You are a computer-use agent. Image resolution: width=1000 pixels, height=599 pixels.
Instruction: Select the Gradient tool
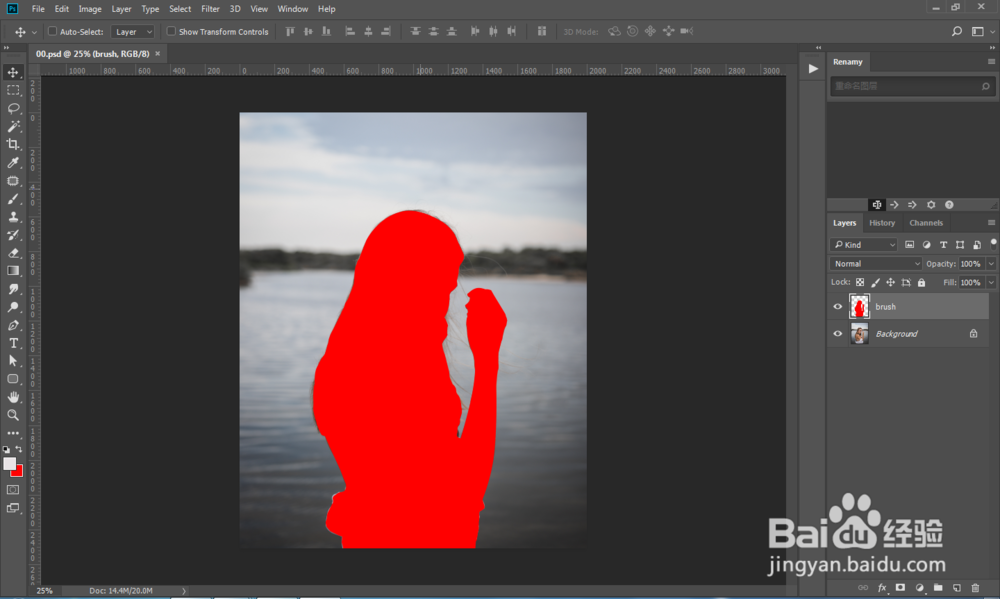pos(13,270)
